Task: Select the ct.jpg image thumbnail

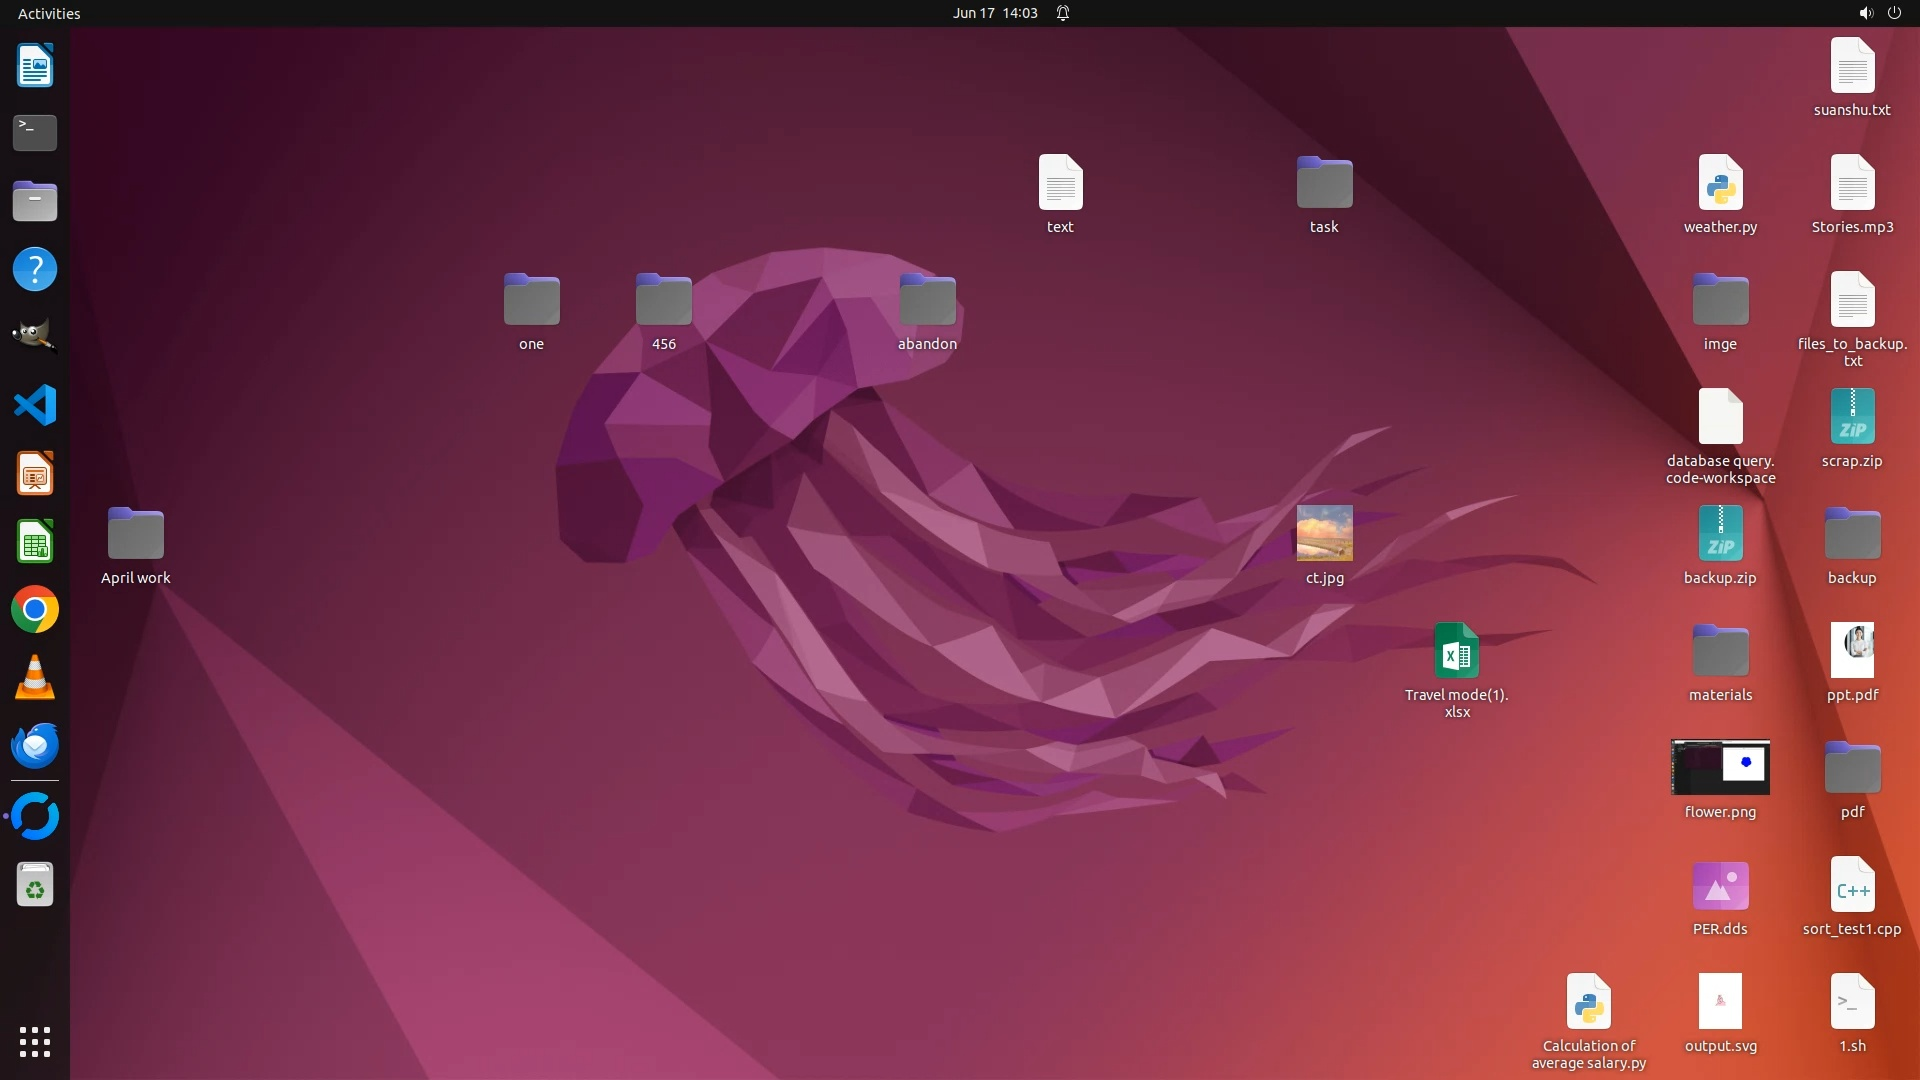Action: pos(1324,533)
